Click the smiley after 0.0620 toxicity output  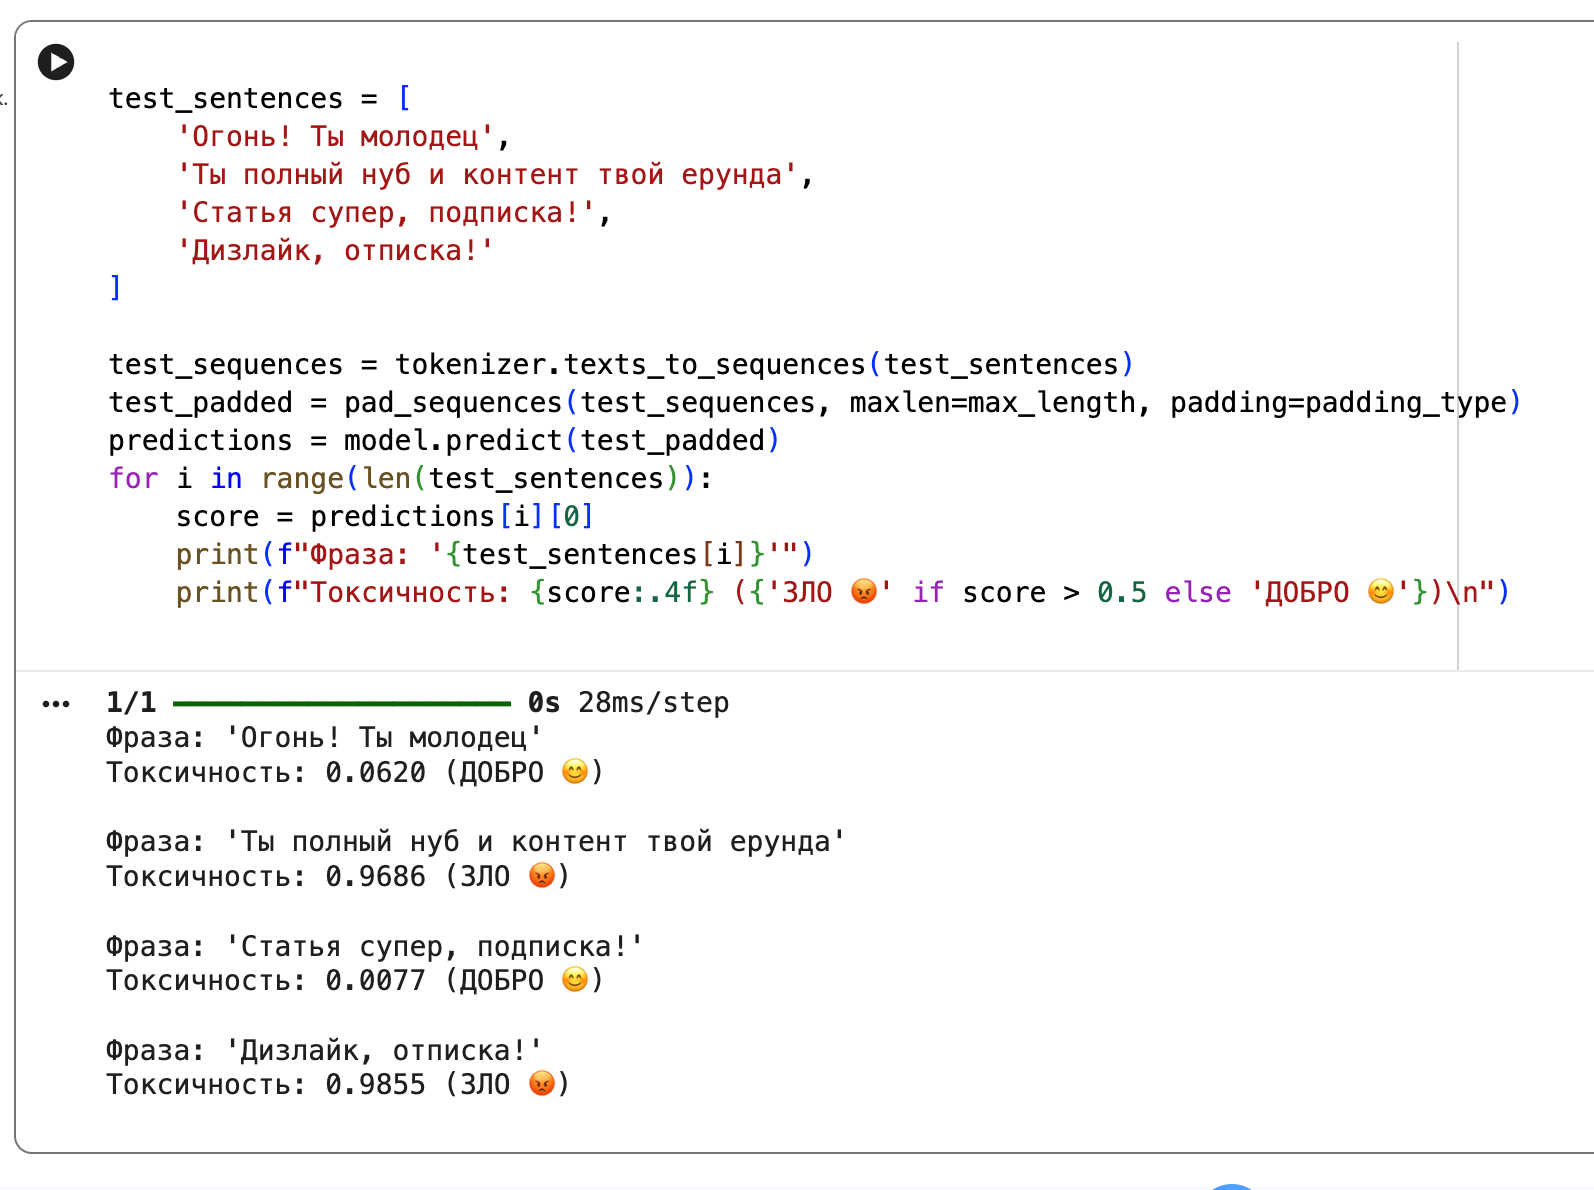click(575, 772)
